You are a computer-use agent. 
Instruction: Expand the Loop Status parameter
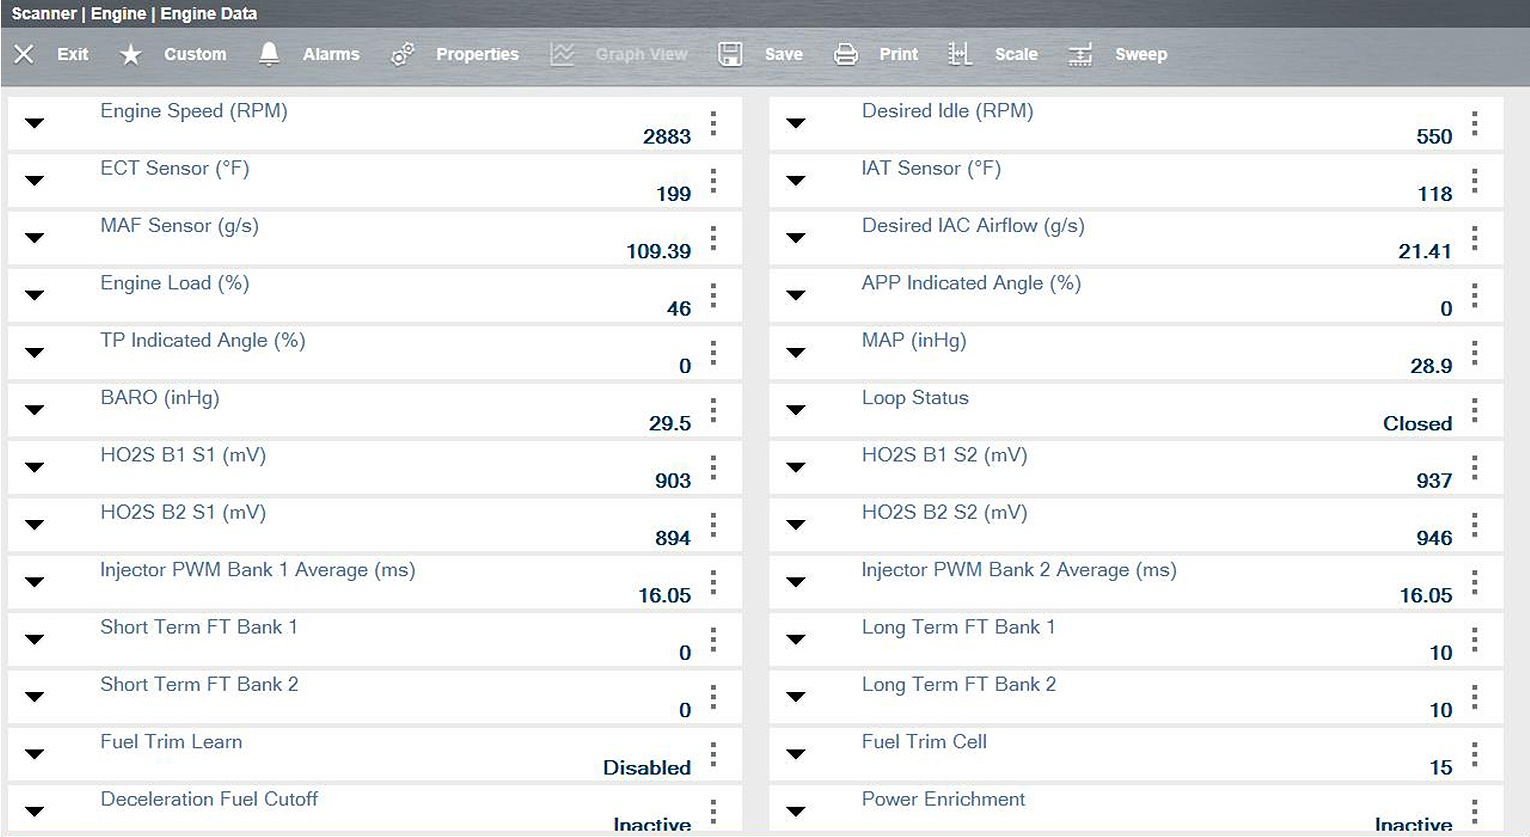tap(796, 409)
